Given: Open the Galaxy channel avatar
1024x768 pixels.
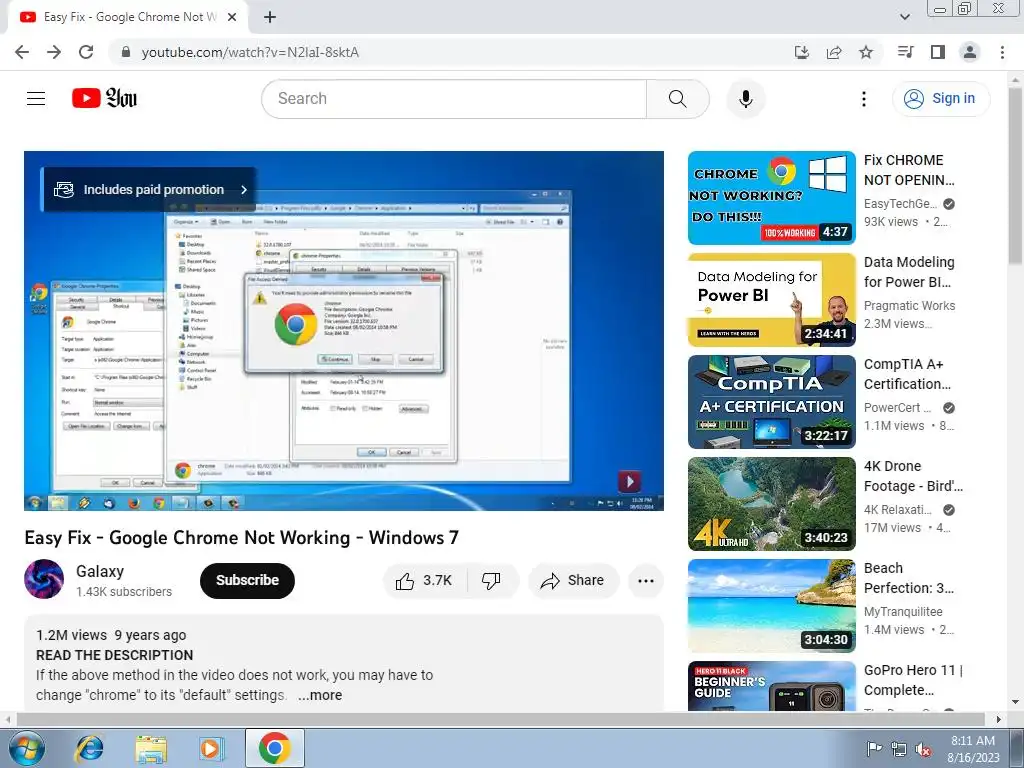Looking at the screenshot, I should coord(44,579).
